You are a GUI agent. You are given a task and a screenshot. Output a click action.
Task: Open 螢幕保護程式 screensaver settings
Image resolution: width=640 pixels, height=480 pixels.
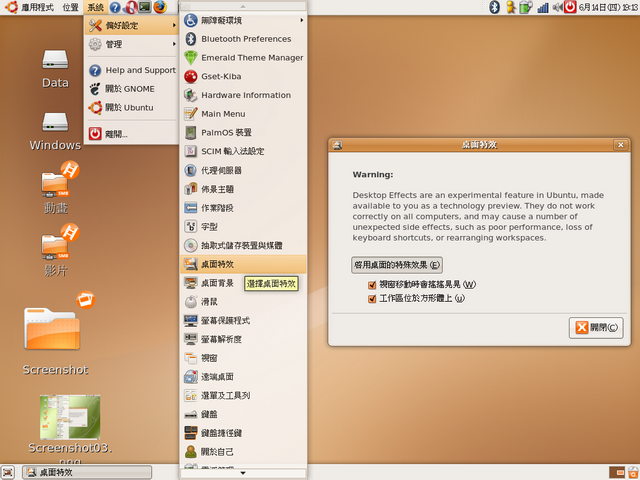pyautogui.click(x=243, y=320)
